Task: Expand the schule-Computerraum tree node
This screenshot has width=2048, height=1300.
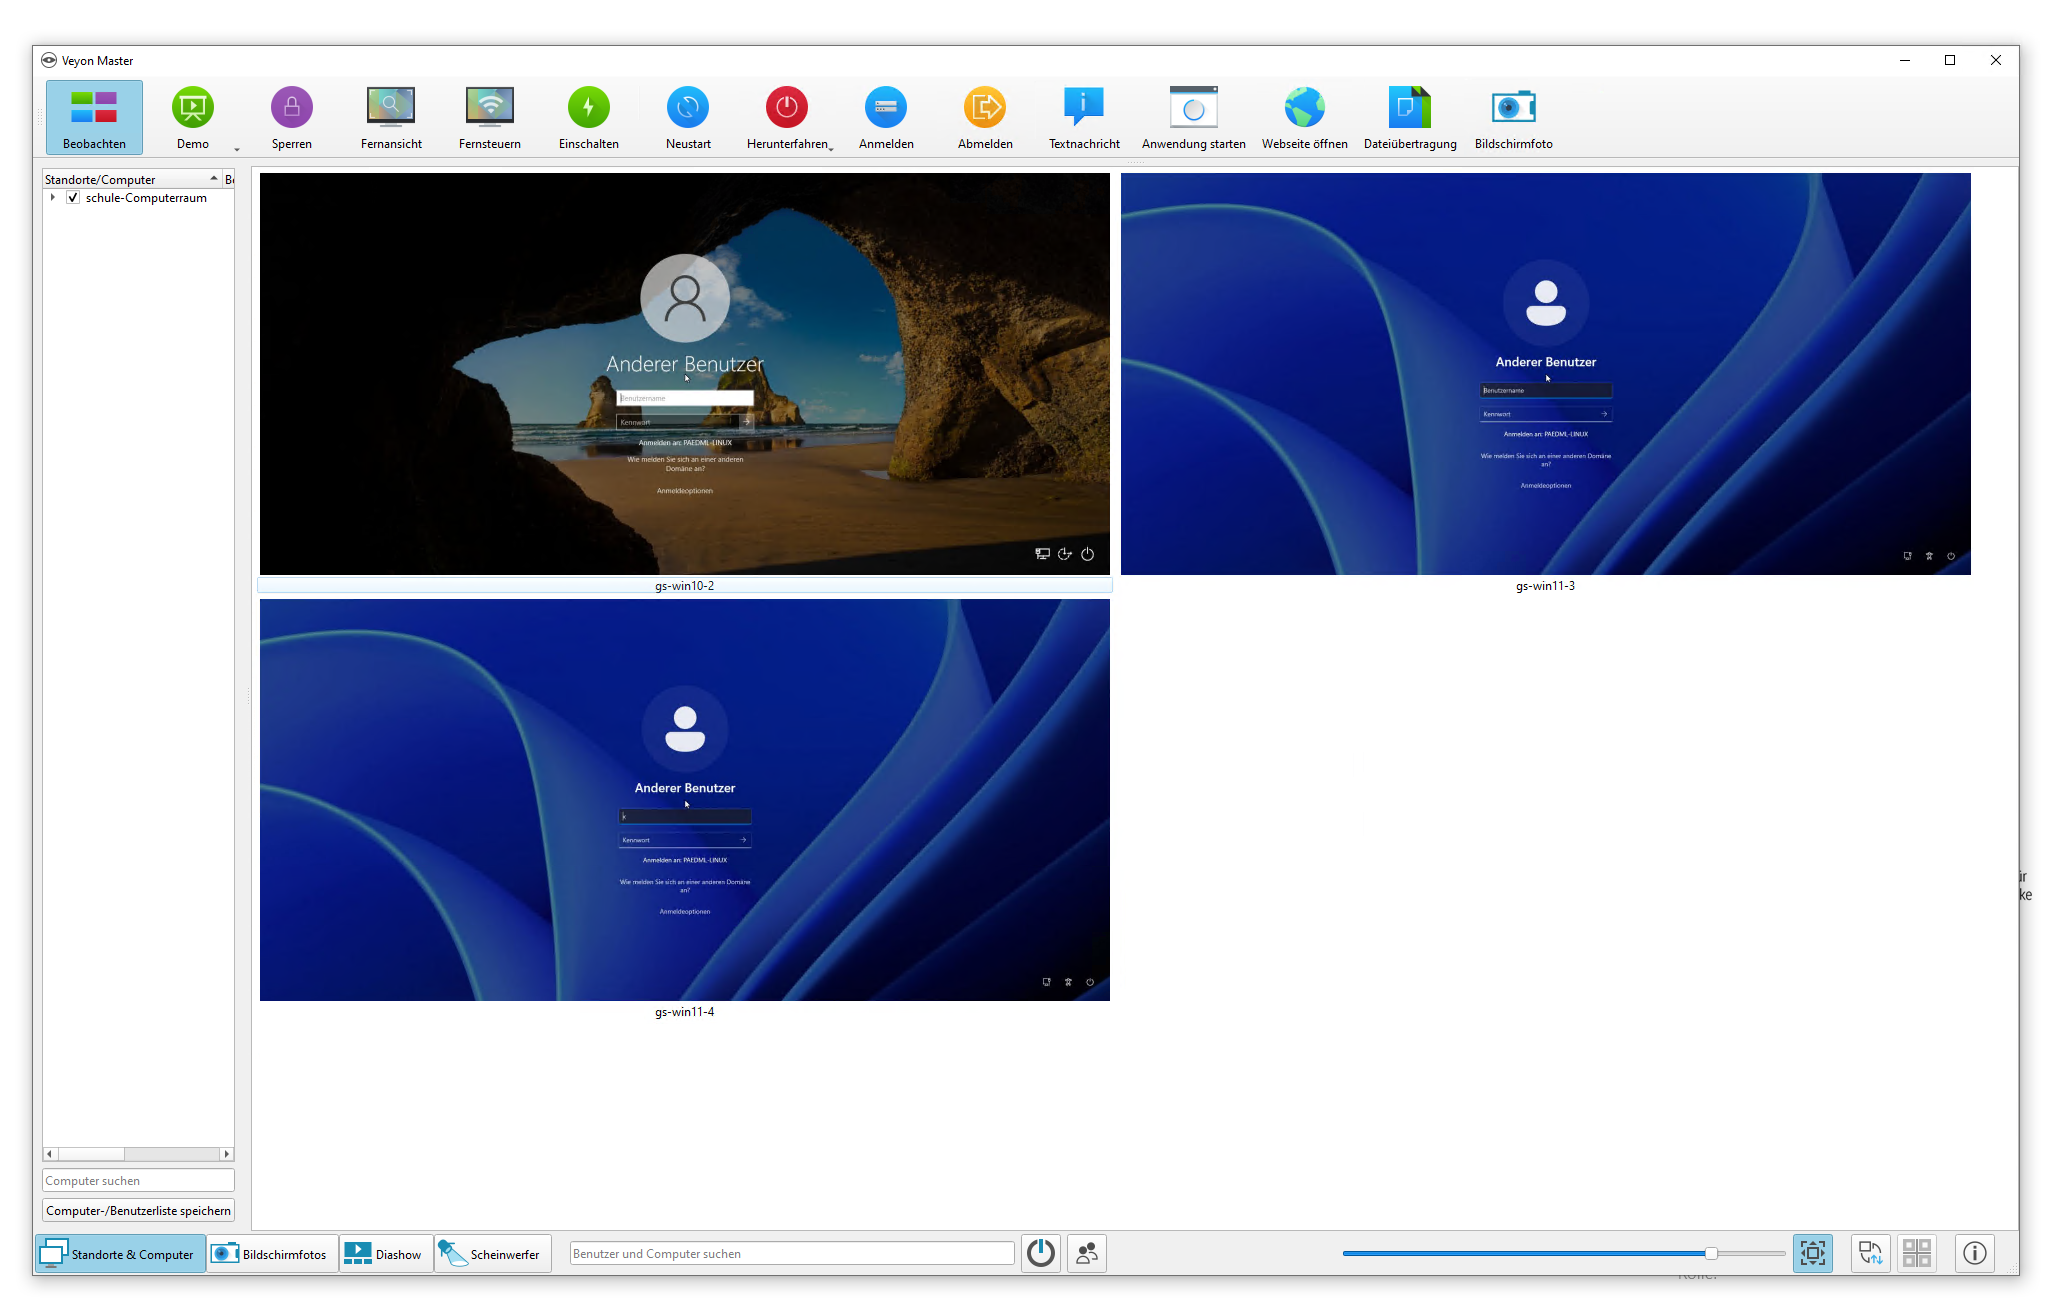Action: [x=53, y=197]
